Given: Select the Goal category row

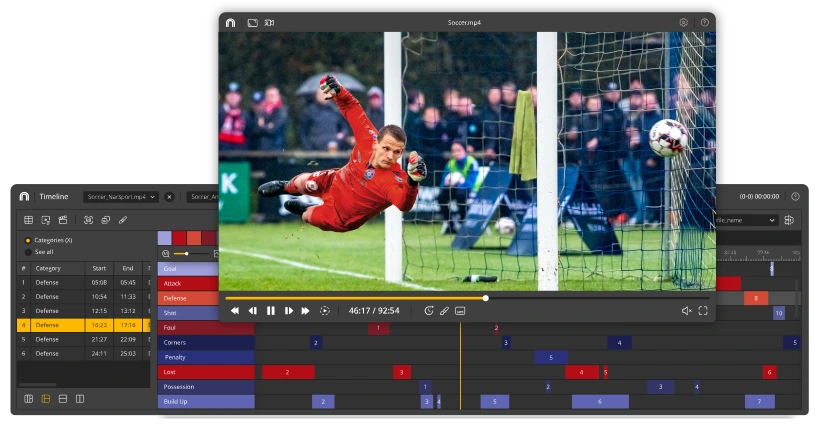Looking at the screenshot, I should [x=187, y=269].
